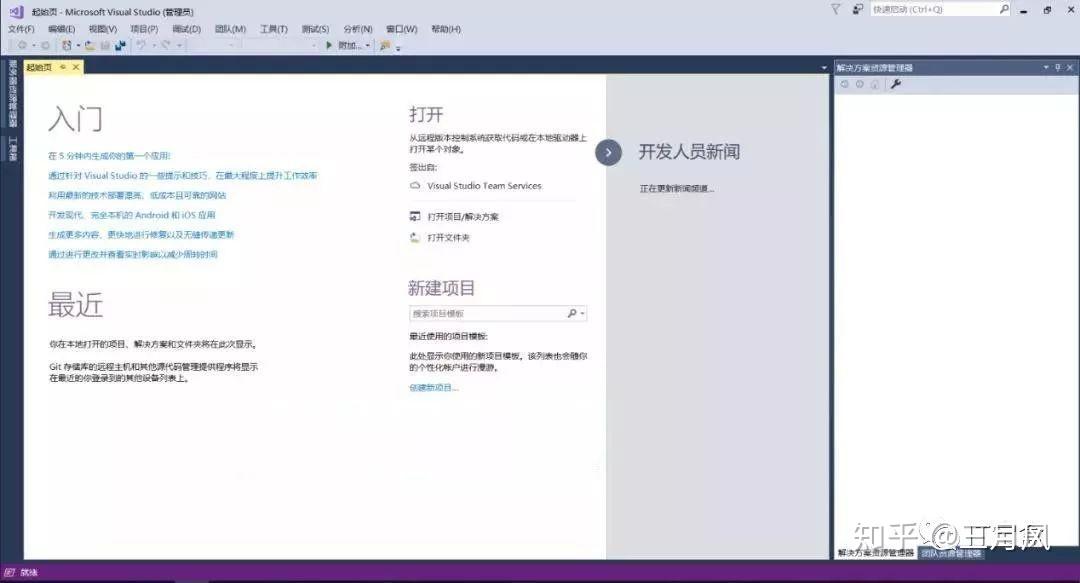Open the document tab list dropdown arrow
Screen dimensions: 1080x583
coord(824,68)
